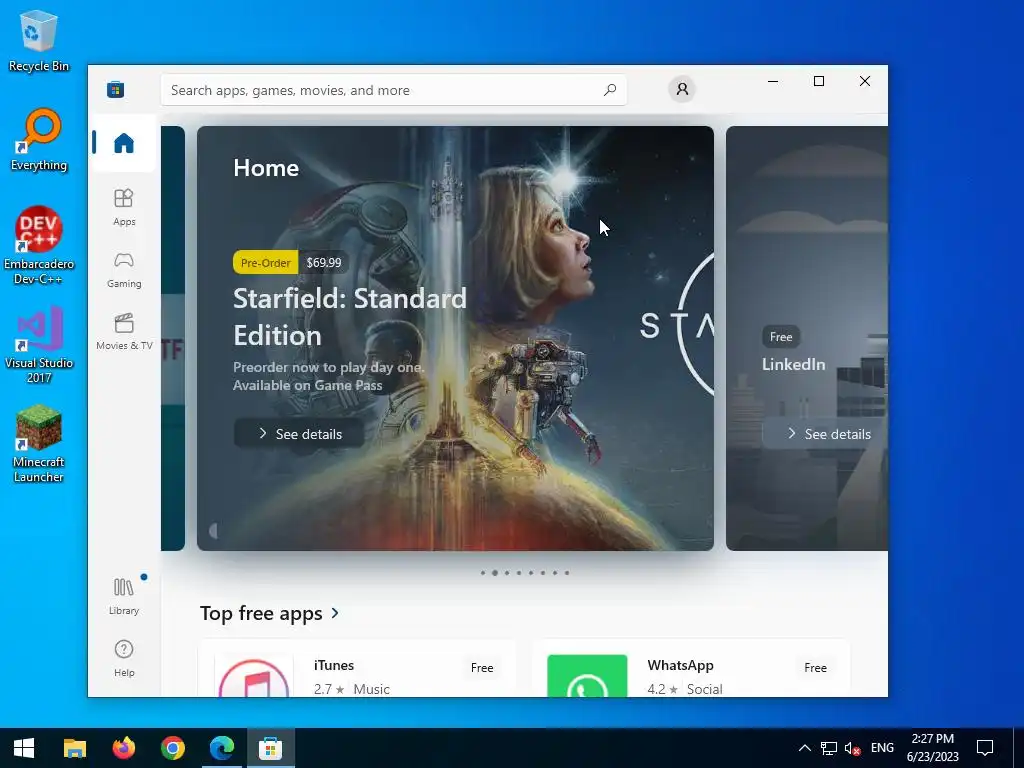Open Embarcadero Dev-C++ desktop shortcut
The height and width of the screenshot is (768, 1024).
[39, 246]
